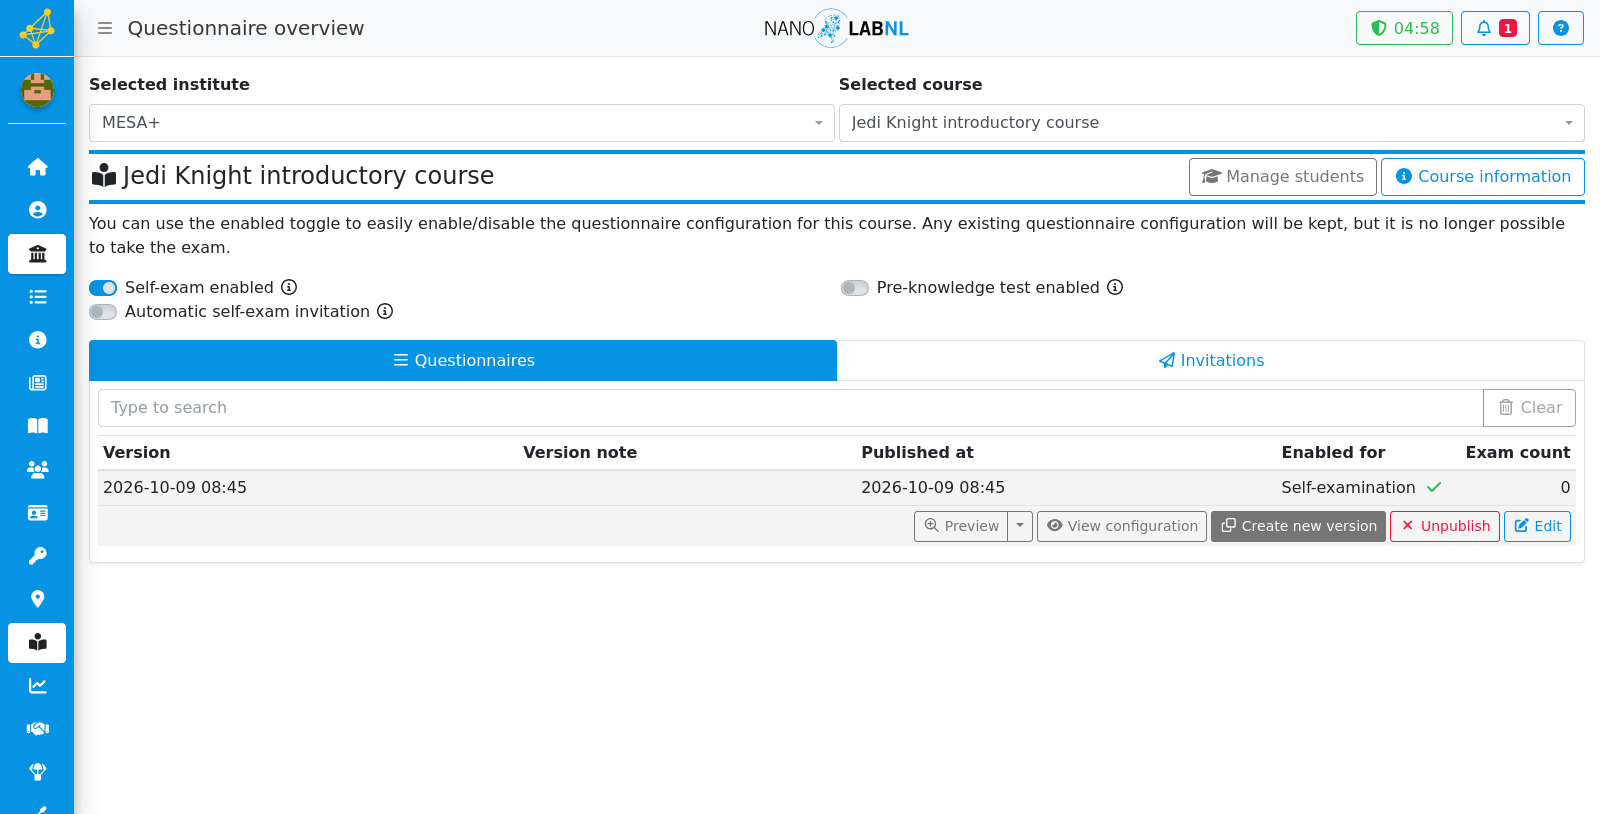
Task: Open the statistics chart sidebar icon
Action: [x=37, y=686]
